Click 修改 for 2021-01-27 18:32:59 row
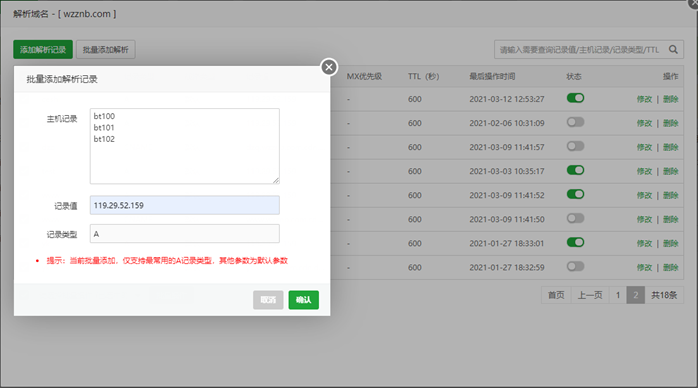 [644, 267]
